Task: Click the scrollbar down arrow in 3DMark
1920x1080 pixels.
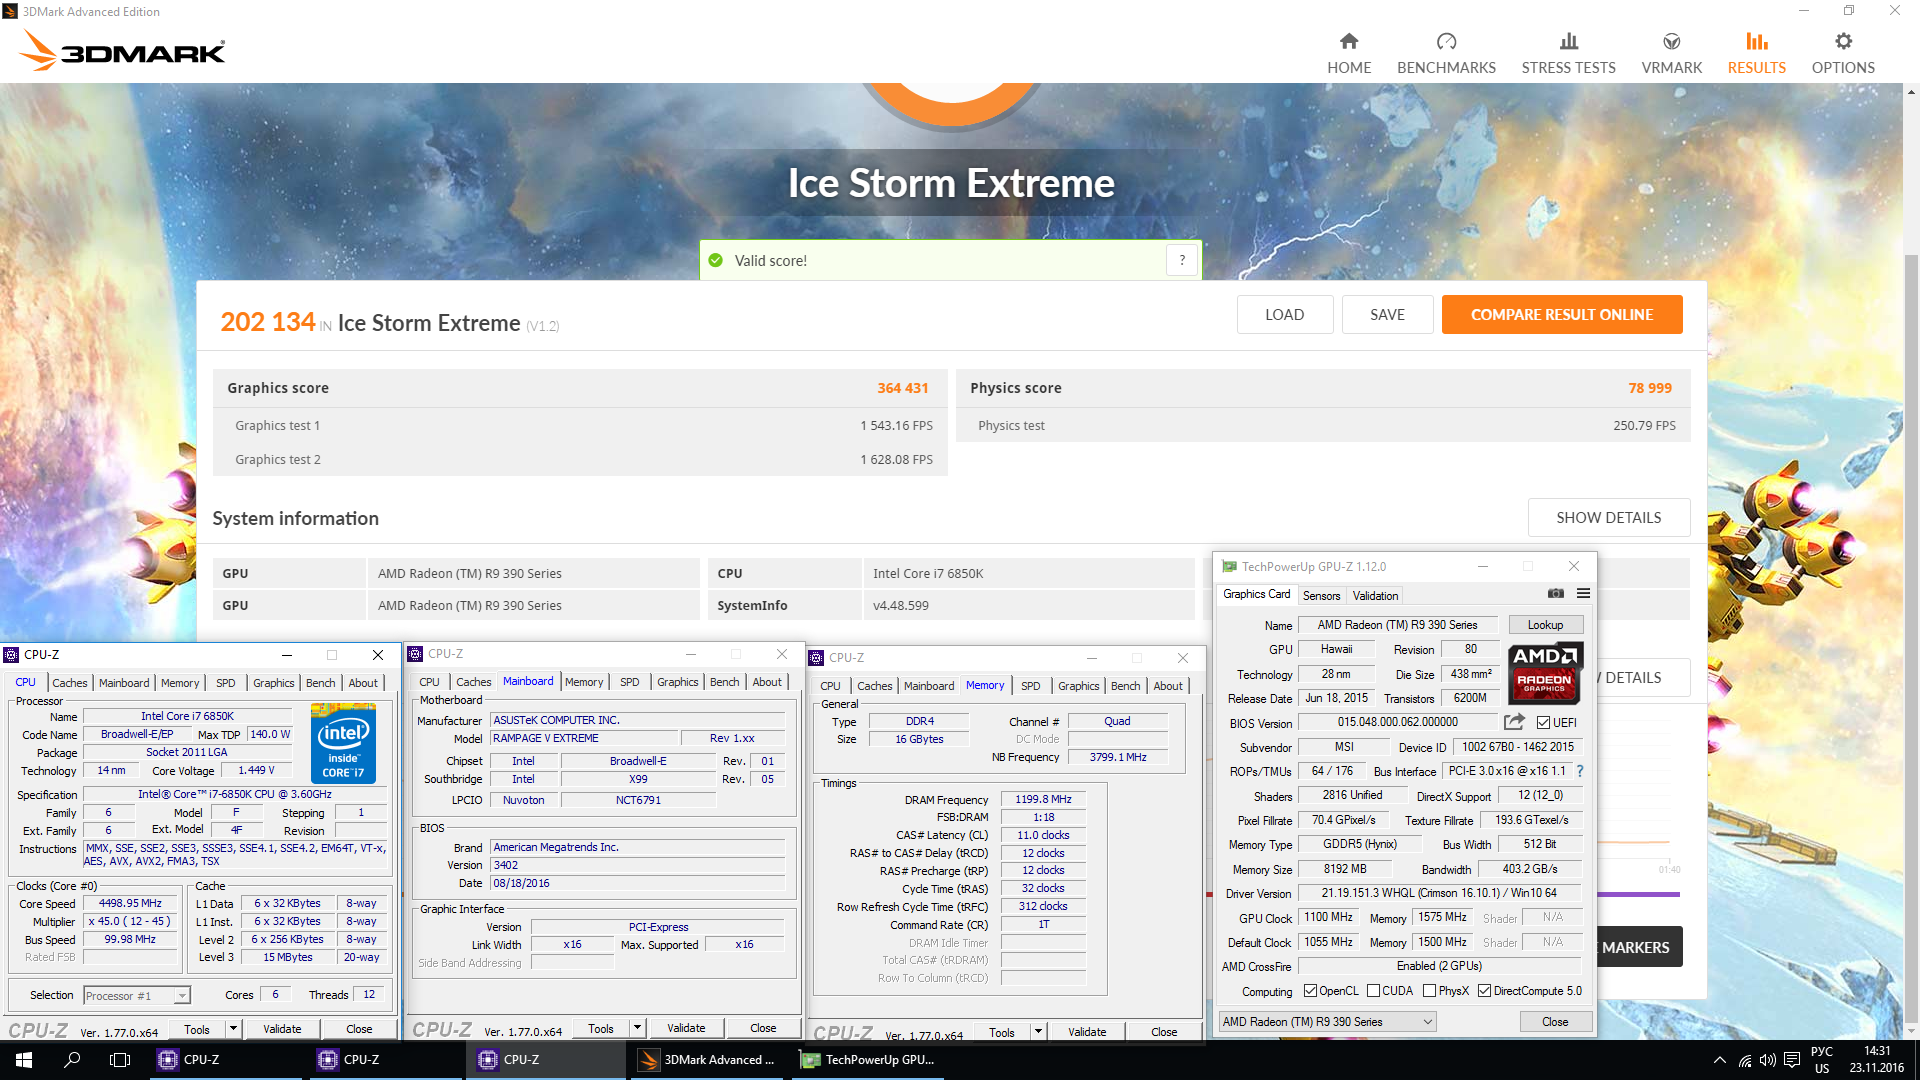Action: [x=1911, y=1031]
